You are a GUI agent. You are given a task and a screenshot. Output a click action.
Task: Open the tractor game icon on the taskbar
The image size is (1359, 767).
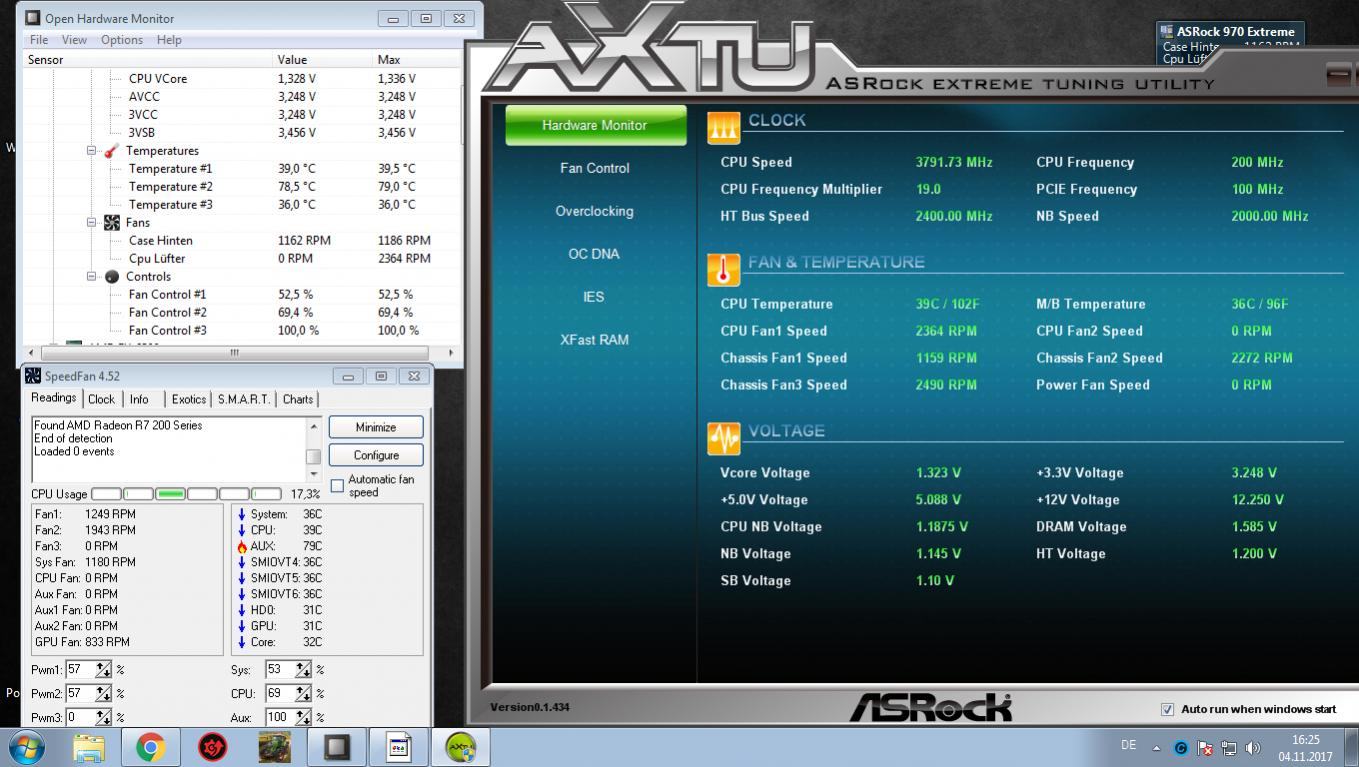pyautogui.click(x=274, y=747)
